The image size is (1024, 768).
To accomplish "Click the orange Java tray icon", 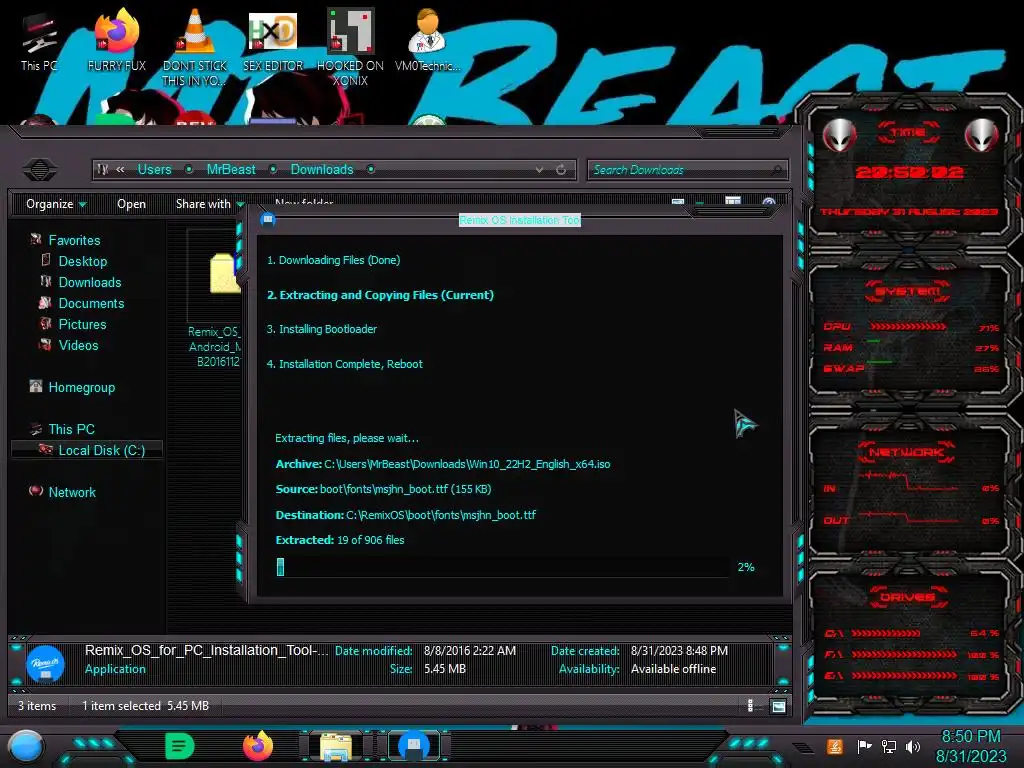I will tap(834, 746).
